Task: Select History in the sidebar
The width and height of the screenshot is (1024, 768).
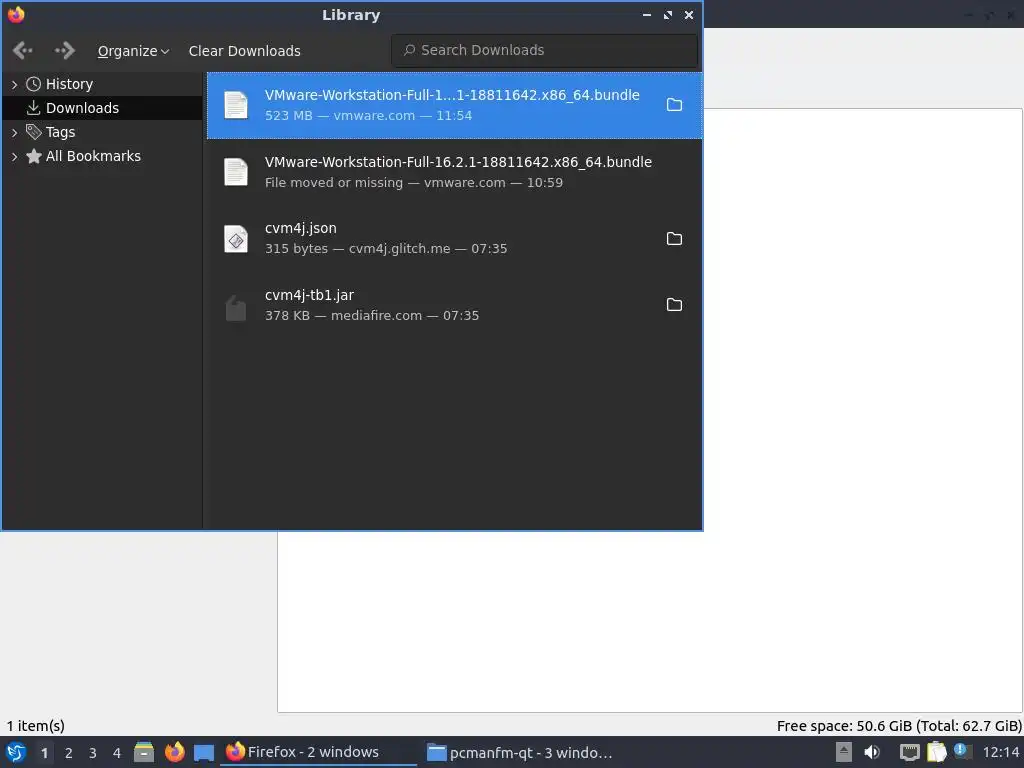Action: coord(69,84)
